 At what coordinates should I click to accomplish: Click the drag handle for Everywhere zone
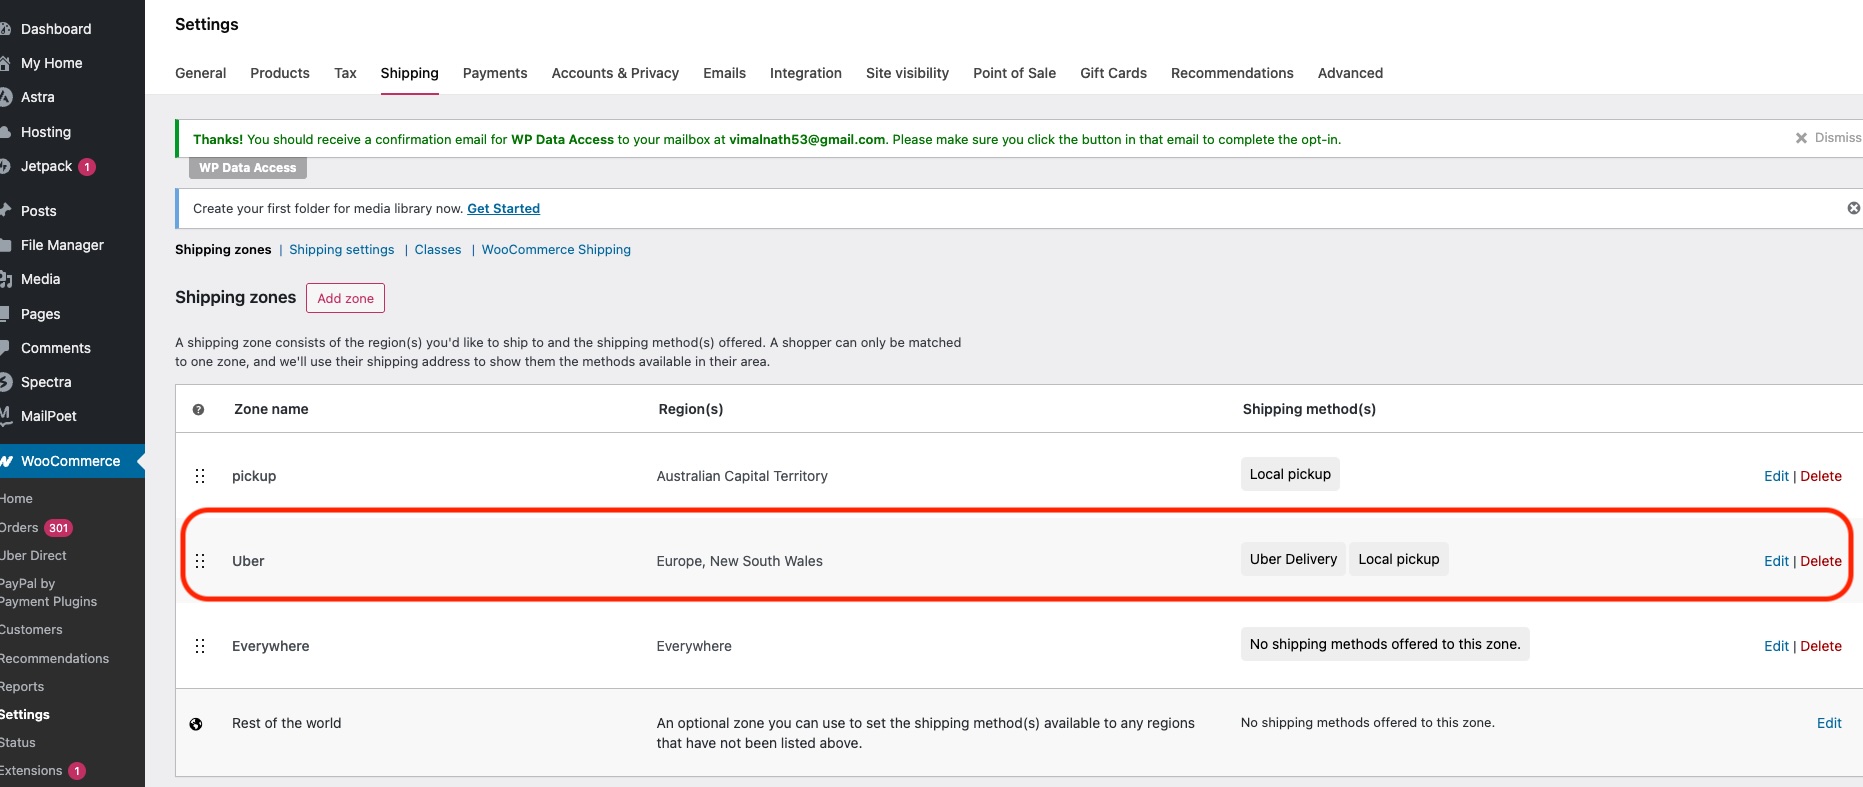click(x=200, y=646)
